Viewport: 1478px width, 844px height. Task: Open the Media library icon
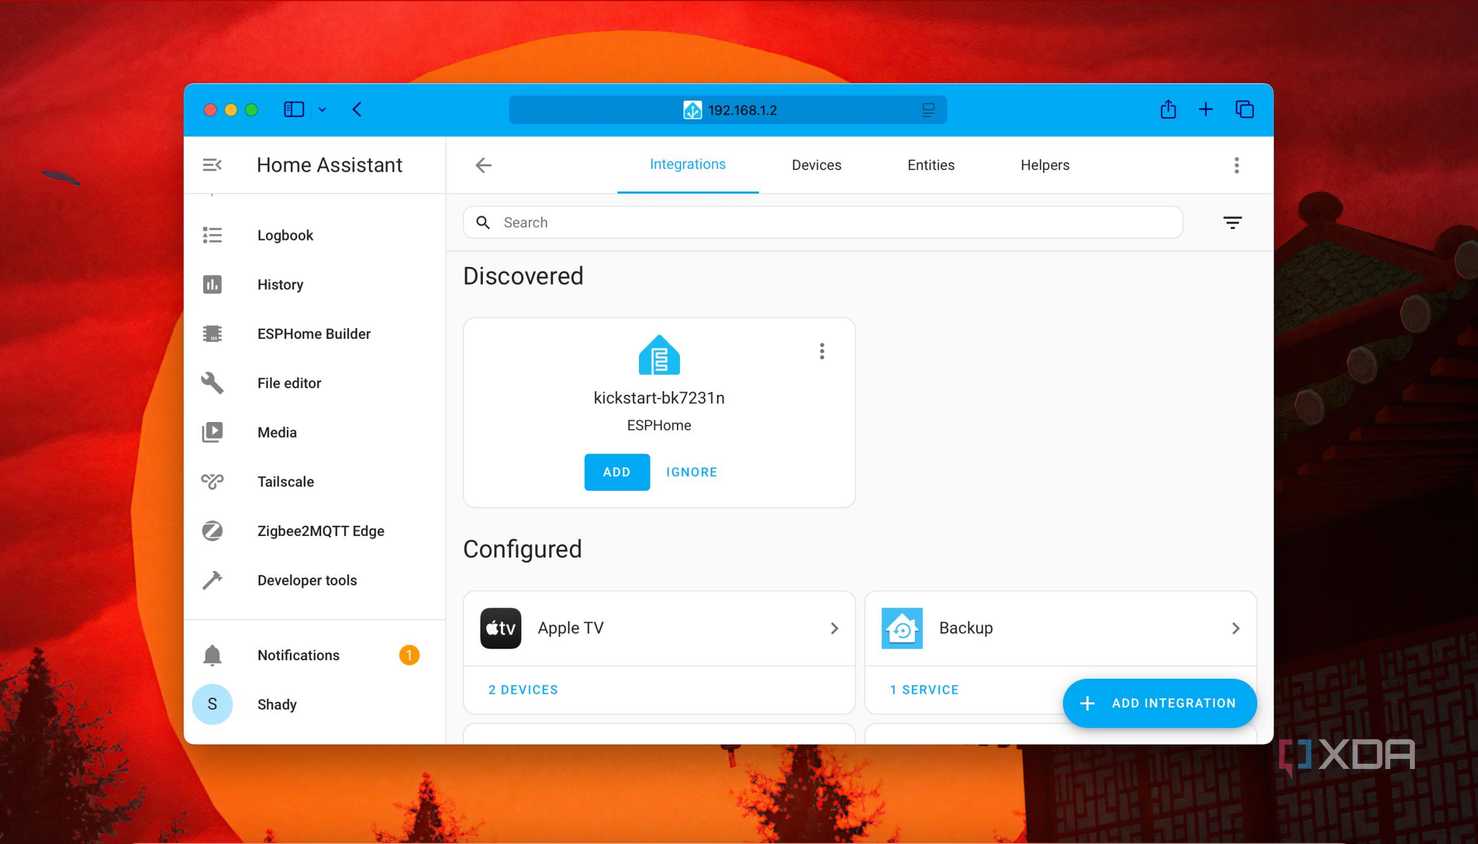click(212, 432)
